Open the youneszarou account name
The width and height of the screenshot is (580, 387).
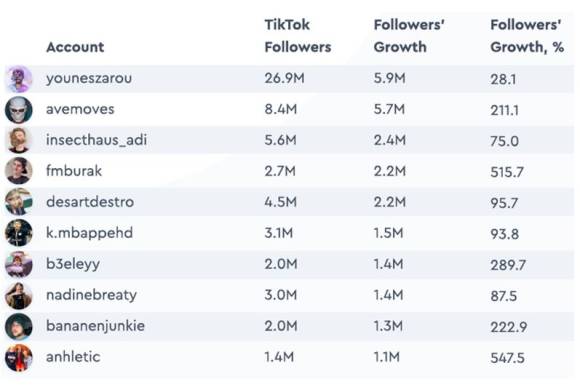point(89,78)
